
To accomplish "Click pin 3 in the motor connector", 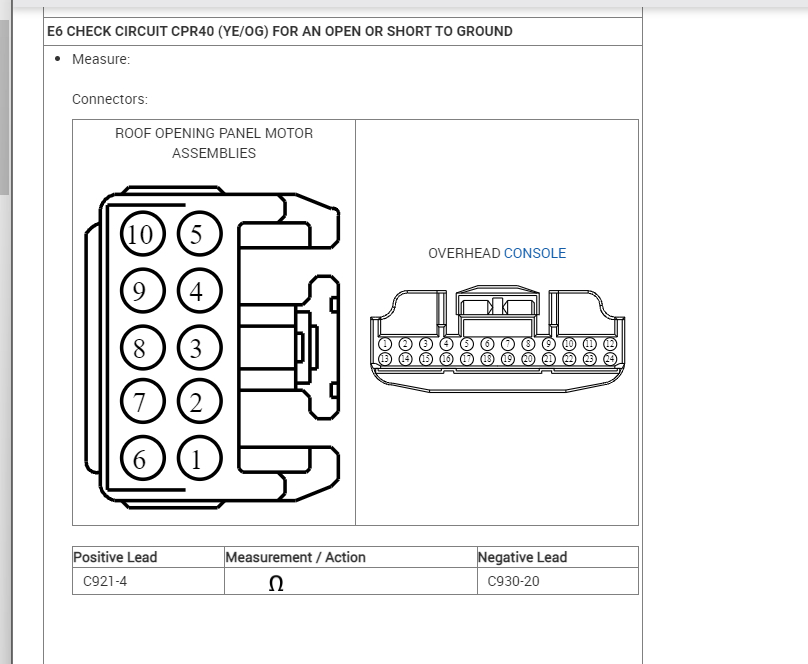I will (199, 348).
